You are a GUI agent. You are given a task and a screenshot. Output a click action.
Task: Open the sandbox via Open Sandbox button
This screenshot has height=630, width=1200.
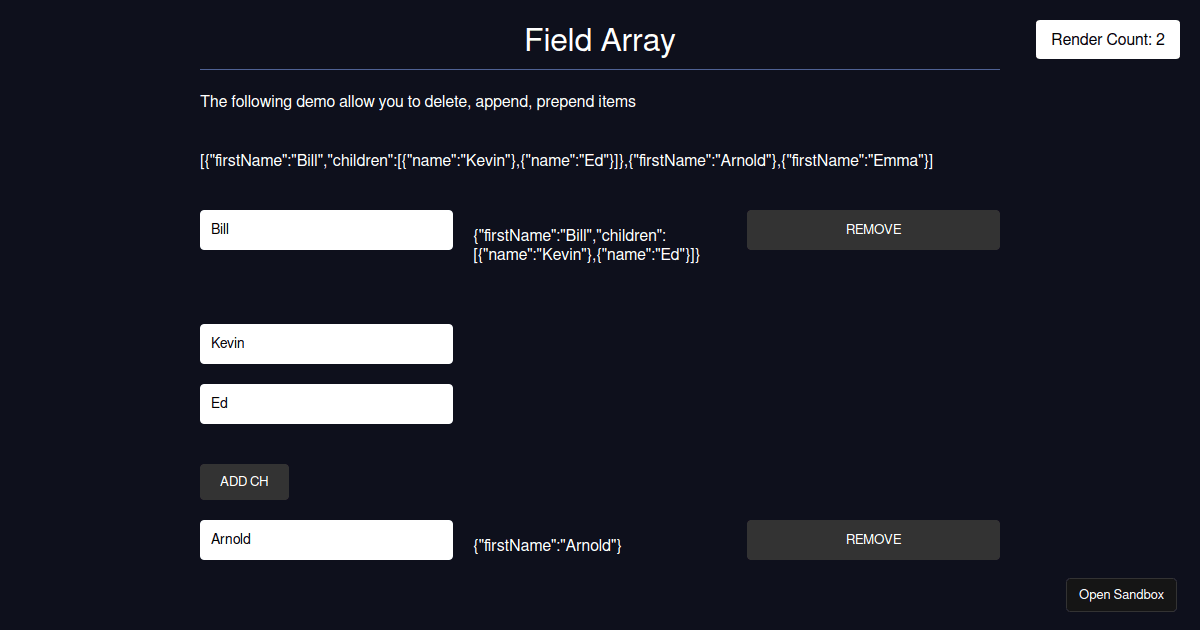click(1121, 595)
